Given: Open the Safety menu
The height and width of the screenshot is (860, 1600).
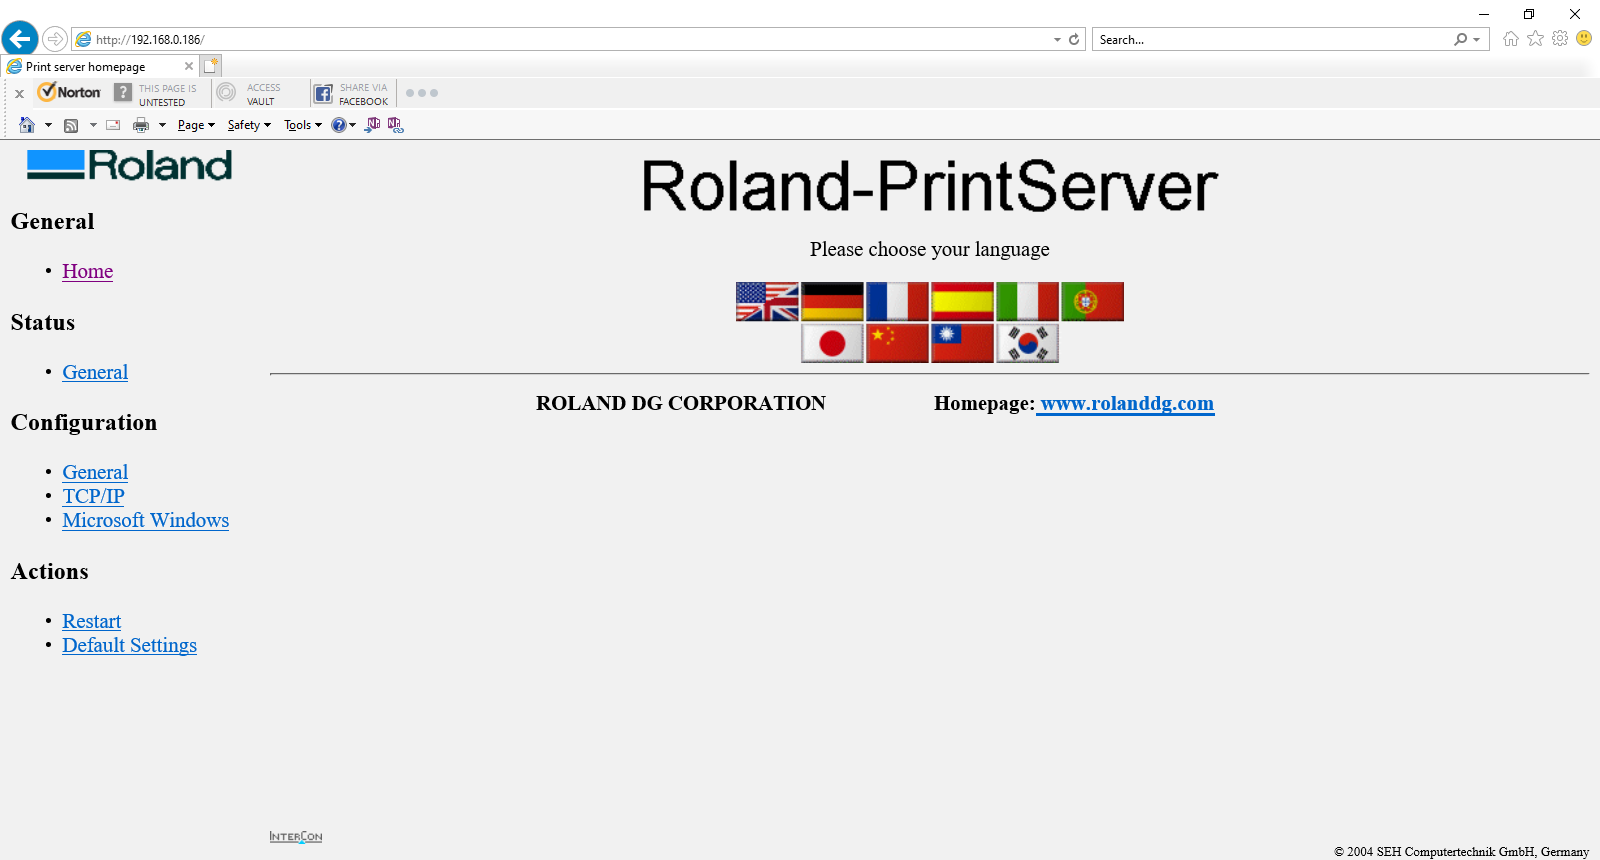Looking at the screenshot, I should pyautogui.click(x=249, y=125).
